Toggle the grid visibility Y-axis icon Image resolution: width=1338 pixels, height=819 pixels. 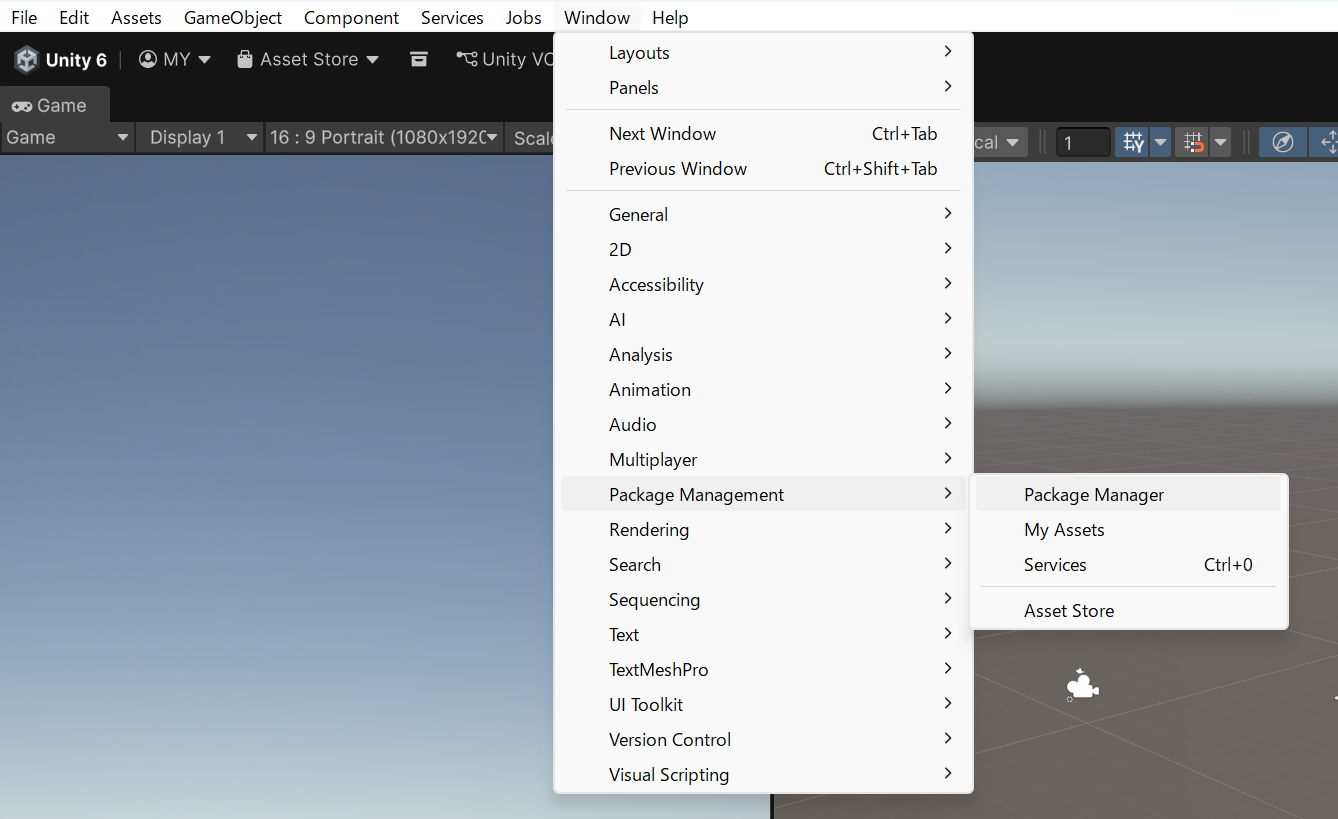1133,142
